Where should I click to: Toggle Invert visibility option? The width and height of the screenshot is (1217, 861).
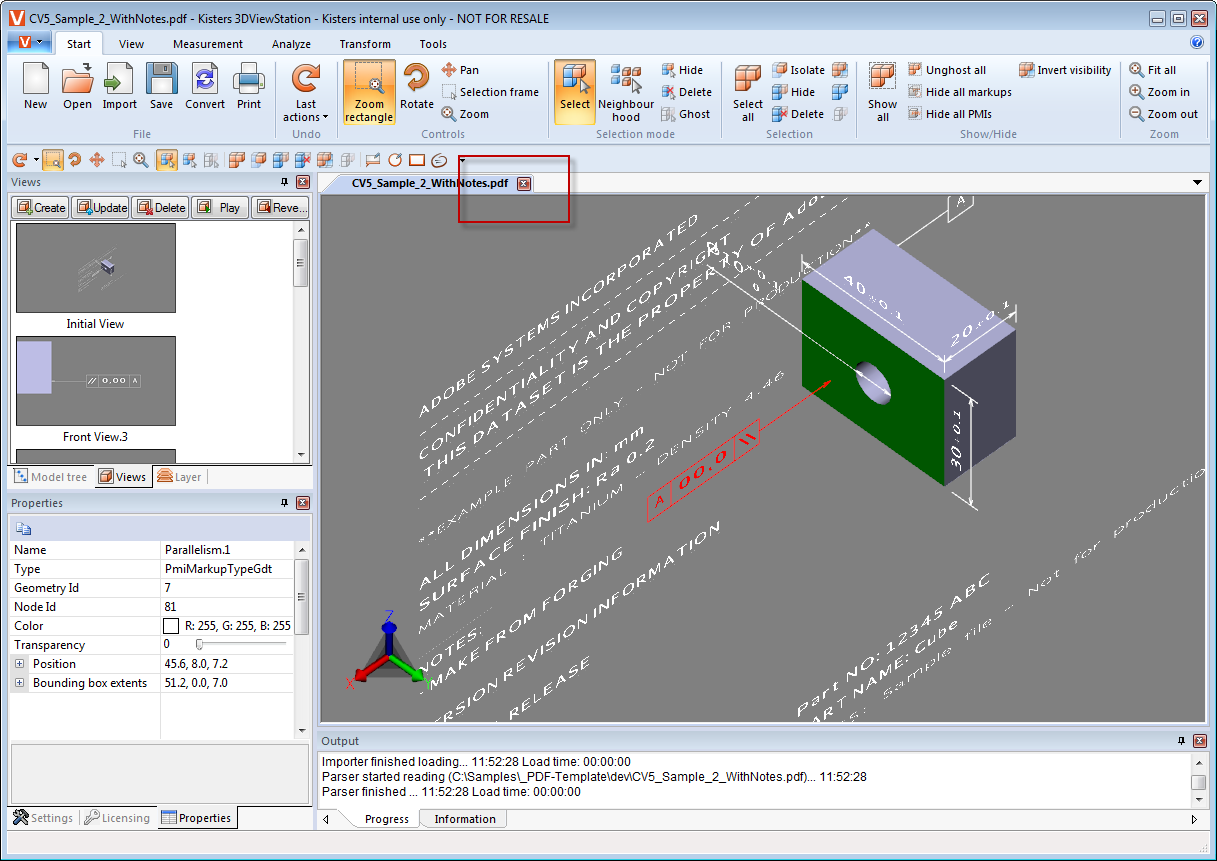[x=1065, y=70]
